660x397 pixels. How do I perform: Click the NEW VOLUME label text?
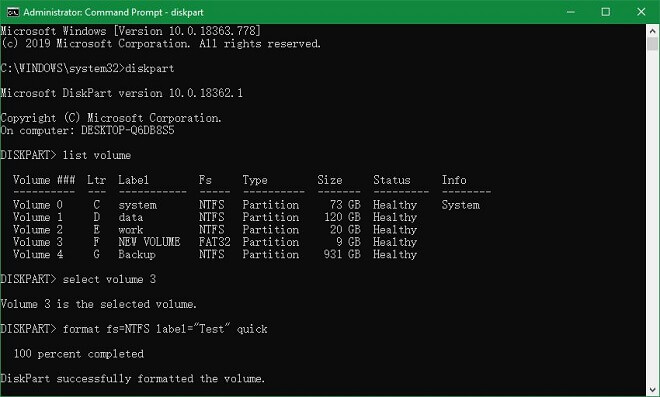(x=149, y=242)
